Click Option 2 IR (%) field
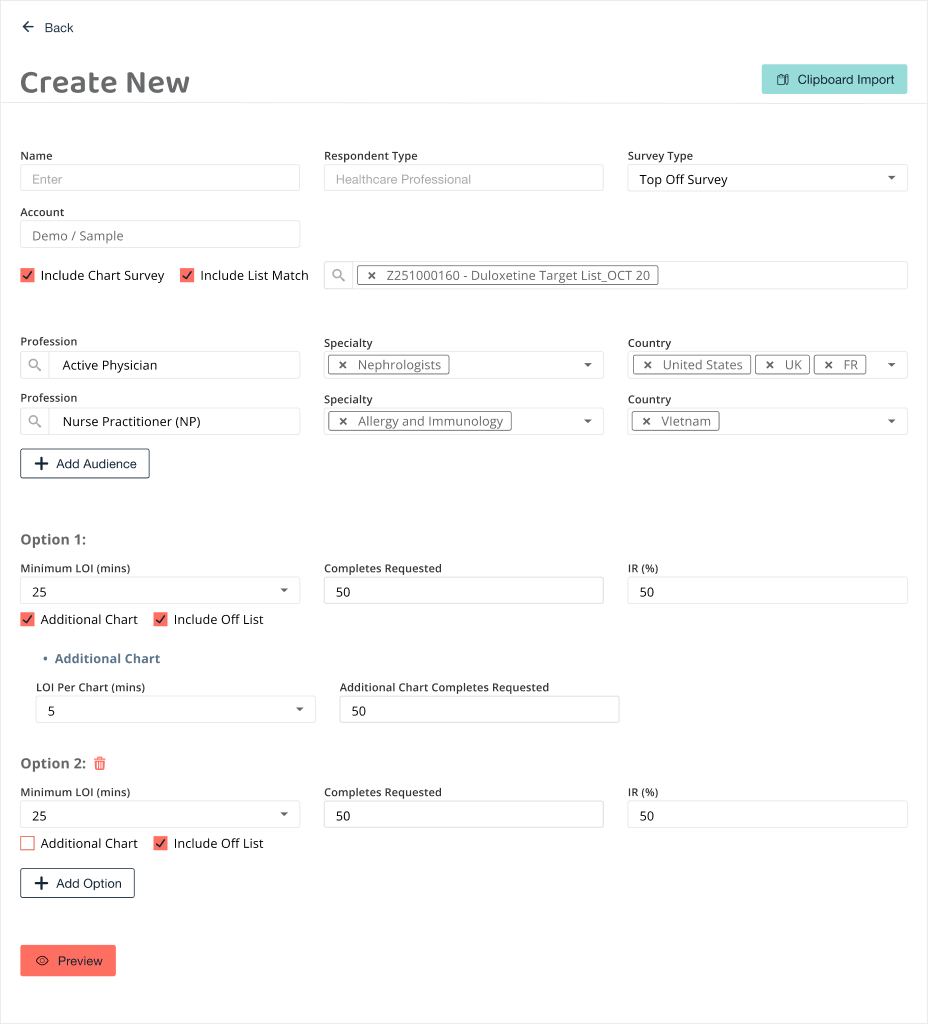This screenshot has height=1024, width=928. coord(767,814)
